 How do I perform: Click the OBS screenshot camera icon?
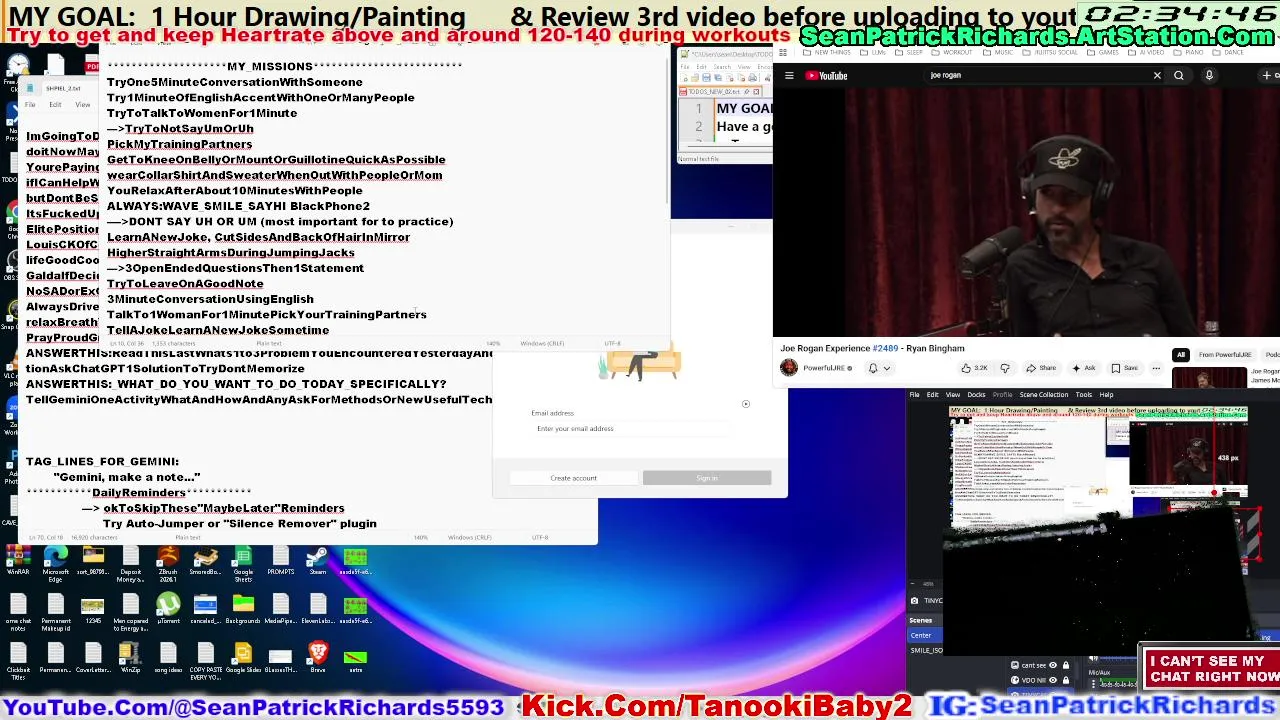(x=914, y=601)
